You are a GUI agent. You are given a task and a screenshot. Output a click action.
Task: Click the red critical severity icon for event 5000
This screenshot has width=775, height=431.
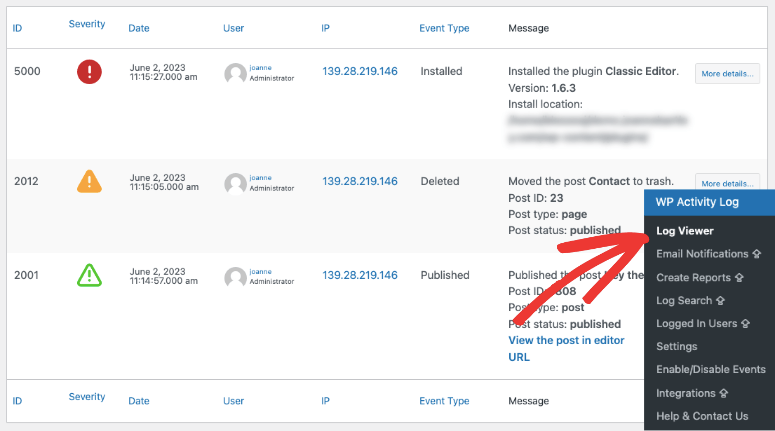tap(89, 72)
